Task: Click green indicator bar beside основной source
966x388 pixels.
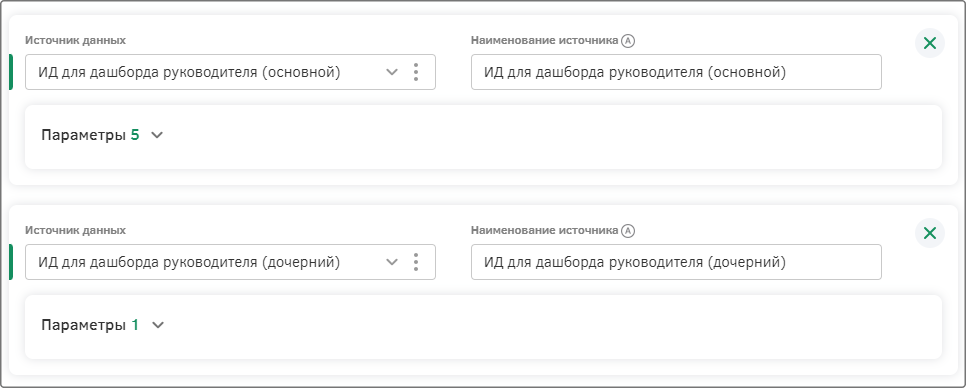Action: 11,72
